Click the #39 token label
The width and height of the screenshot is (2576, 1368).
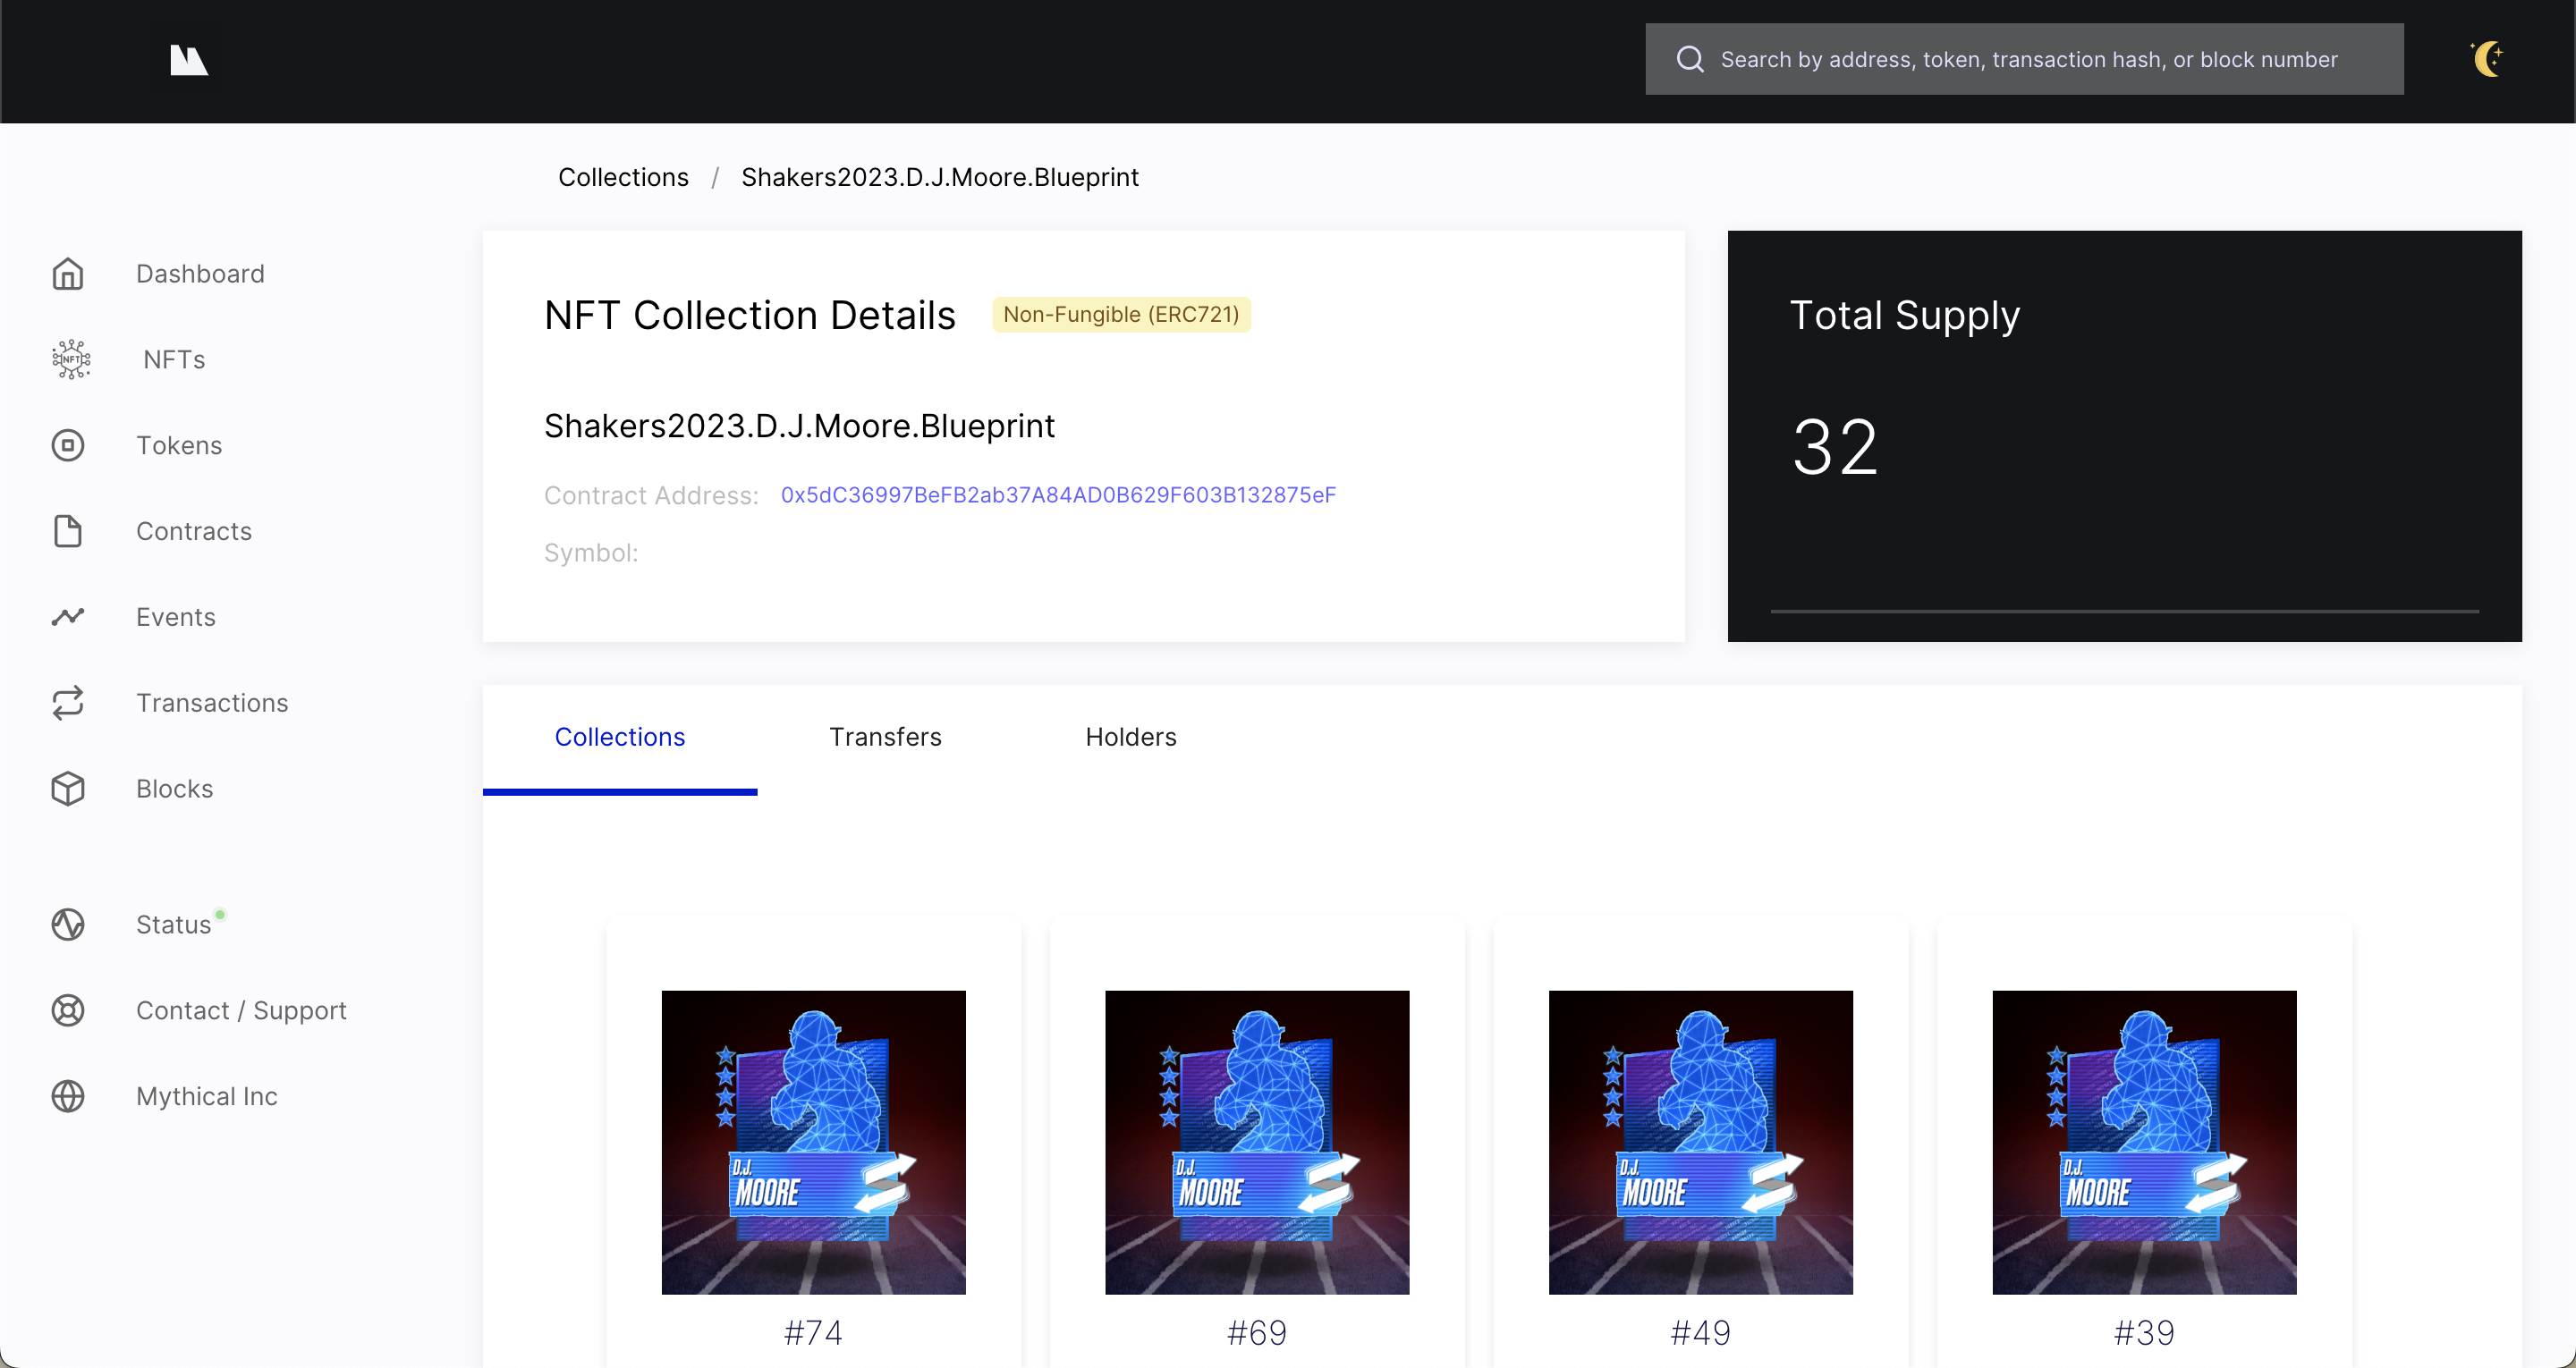pyautogui.click(x=2144, y=1333)
